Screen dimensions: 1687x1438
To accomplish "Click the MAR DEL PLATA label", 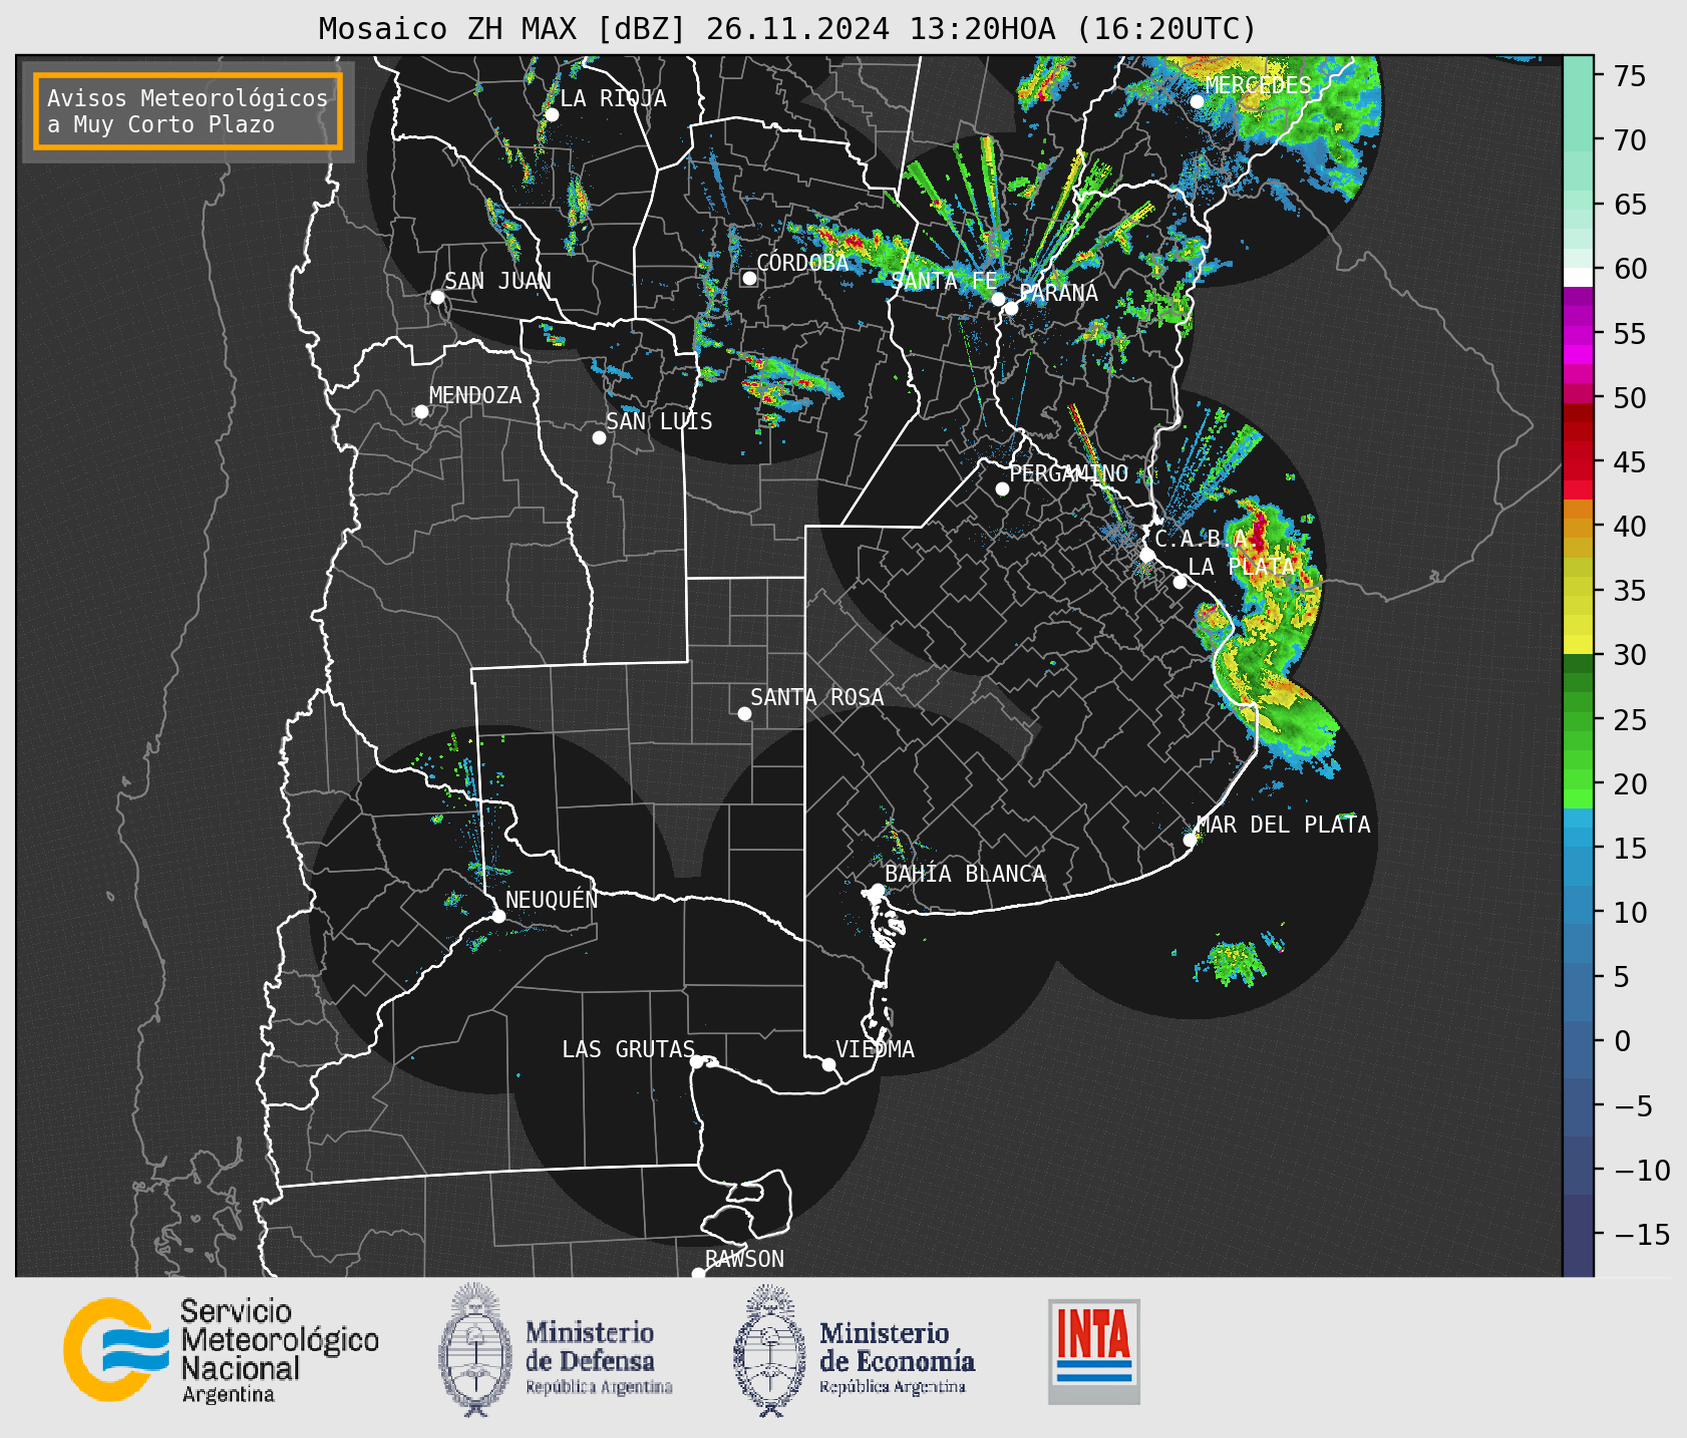I will (x=1283, y=825).
